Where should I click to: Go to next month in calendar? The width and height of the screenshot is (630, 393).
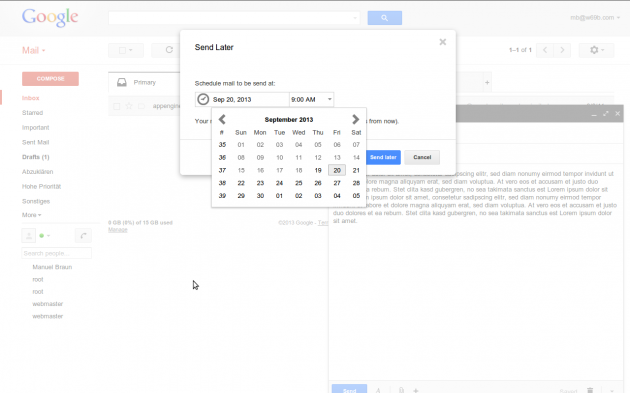pyautogui.click(x=355, y=119)
